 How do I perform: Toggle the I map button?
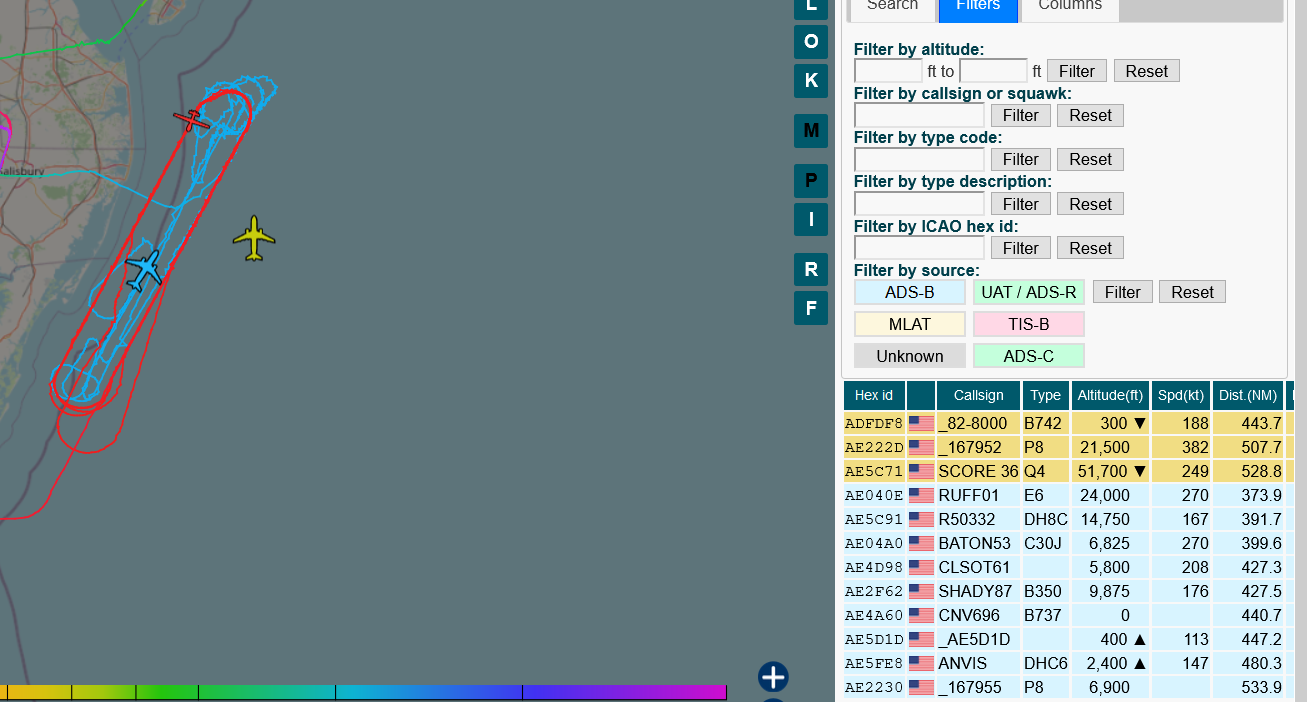tap(811, 220)
